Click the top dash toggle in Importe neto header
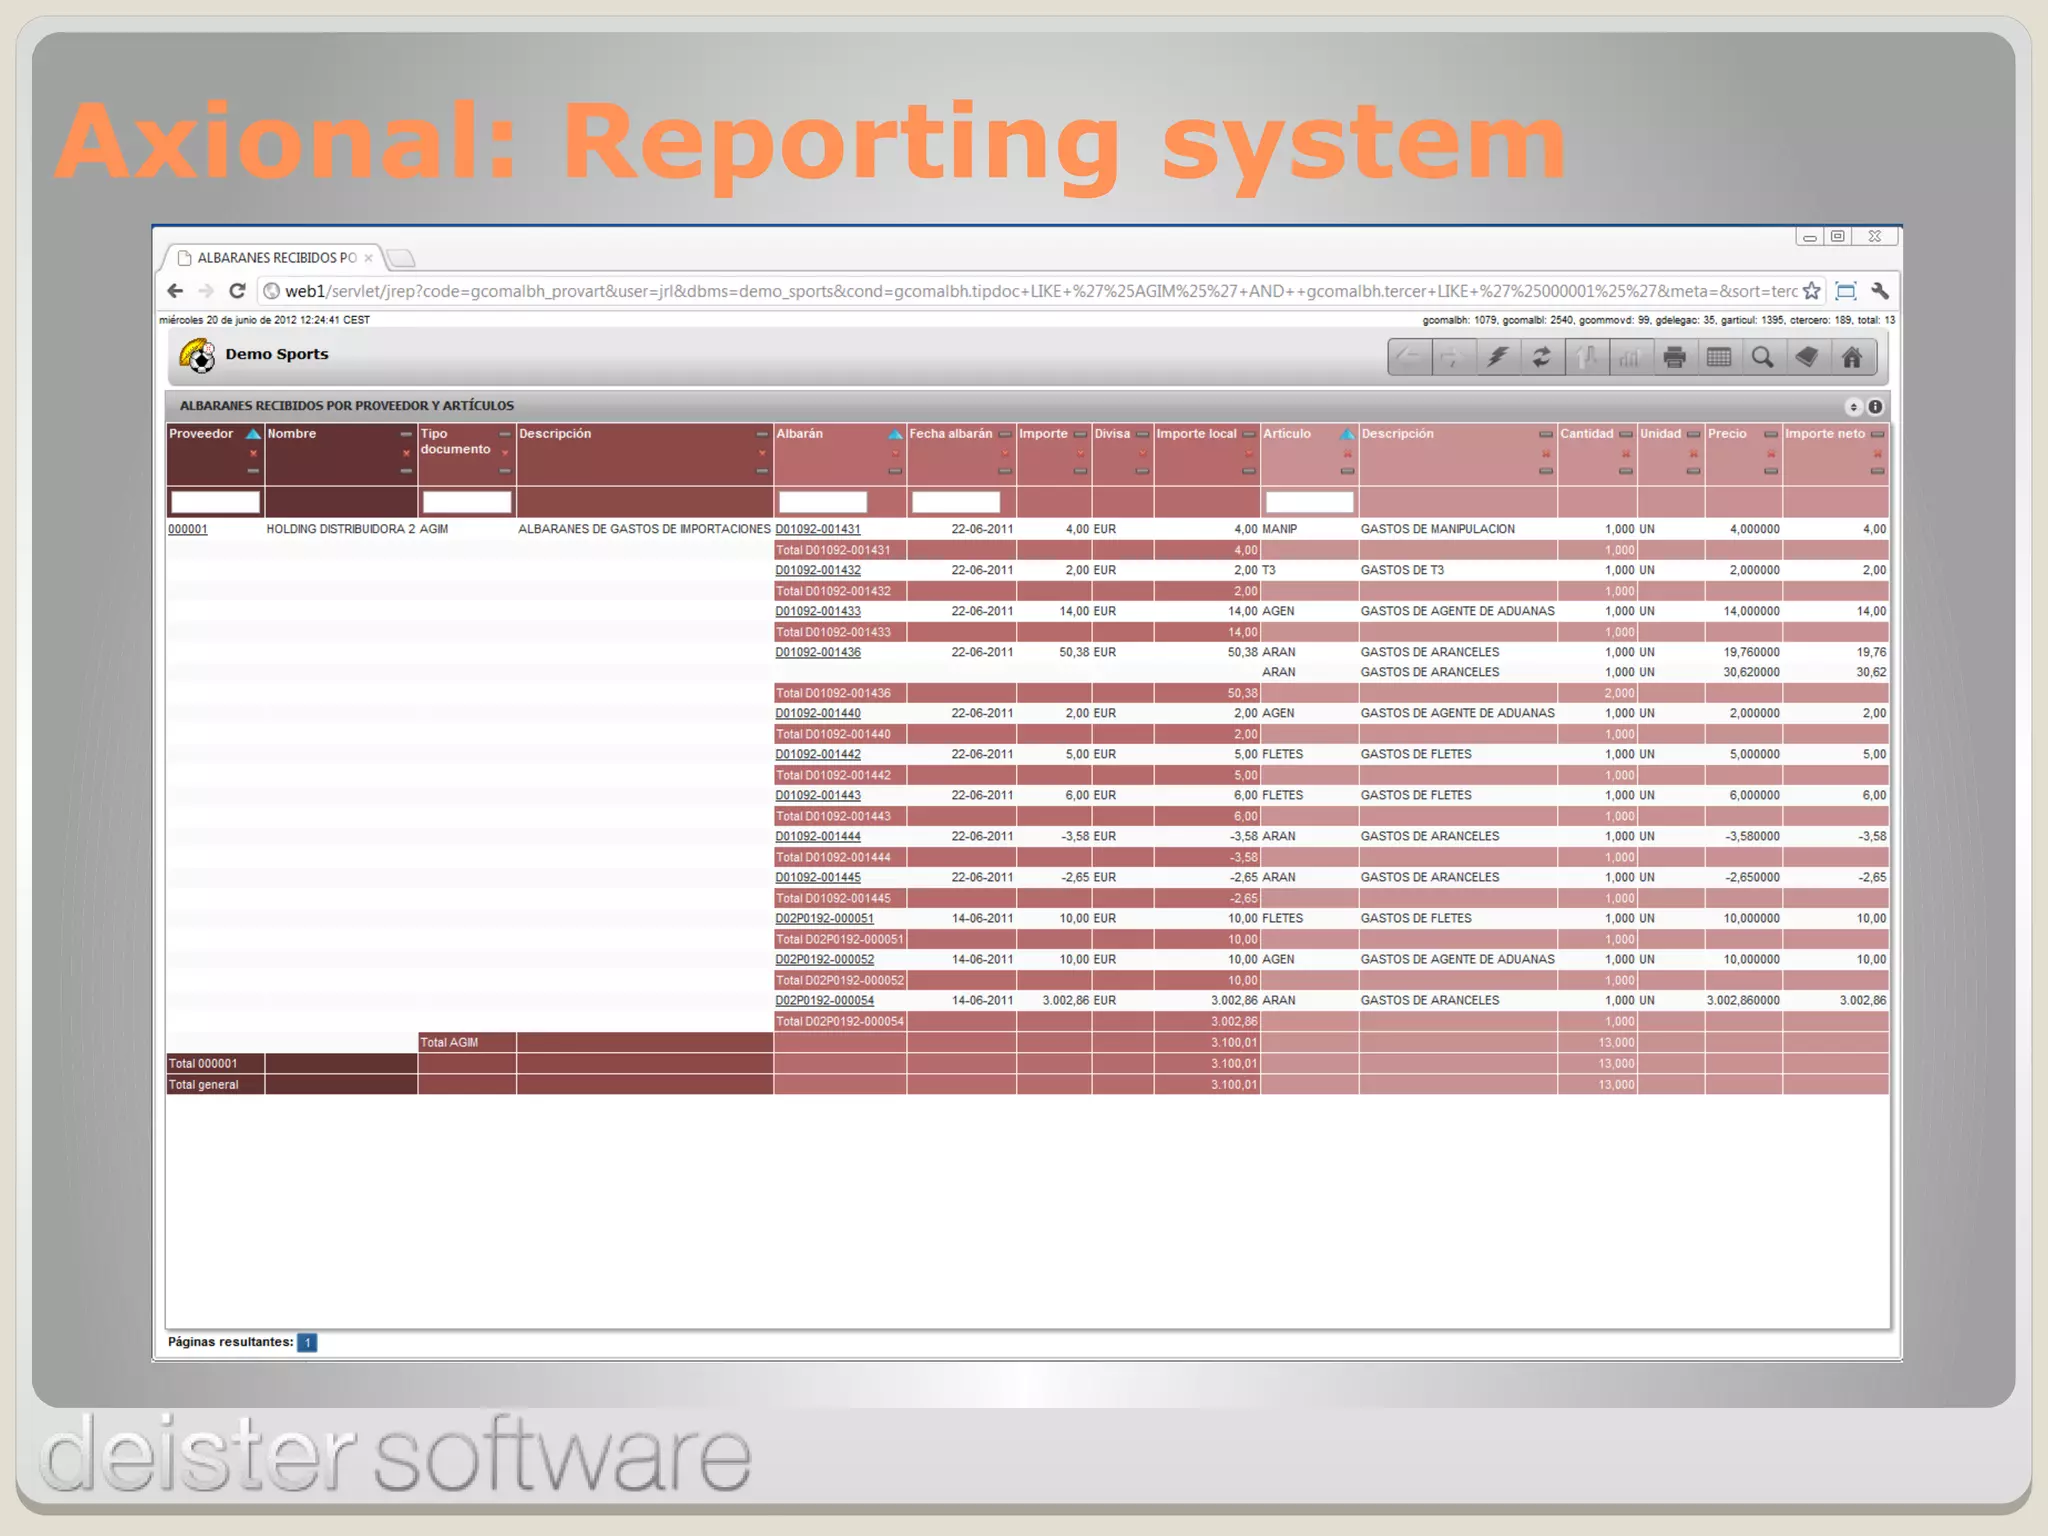2048x1536 pixels. (1877, 434)
